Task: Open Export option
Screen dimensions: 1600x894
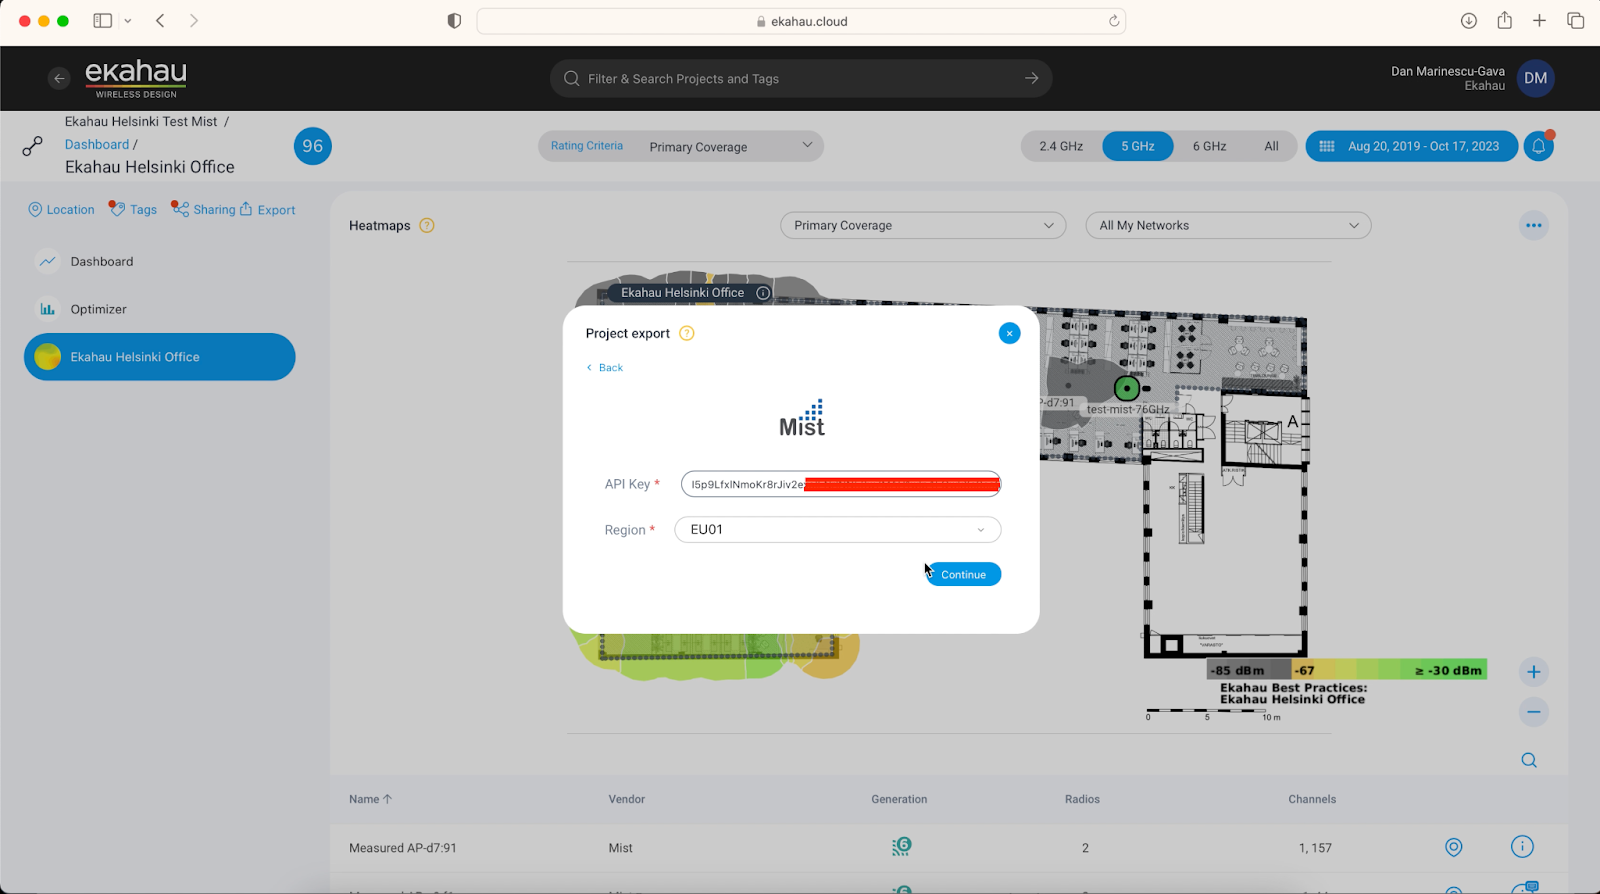Action: [x=267, y=210]
